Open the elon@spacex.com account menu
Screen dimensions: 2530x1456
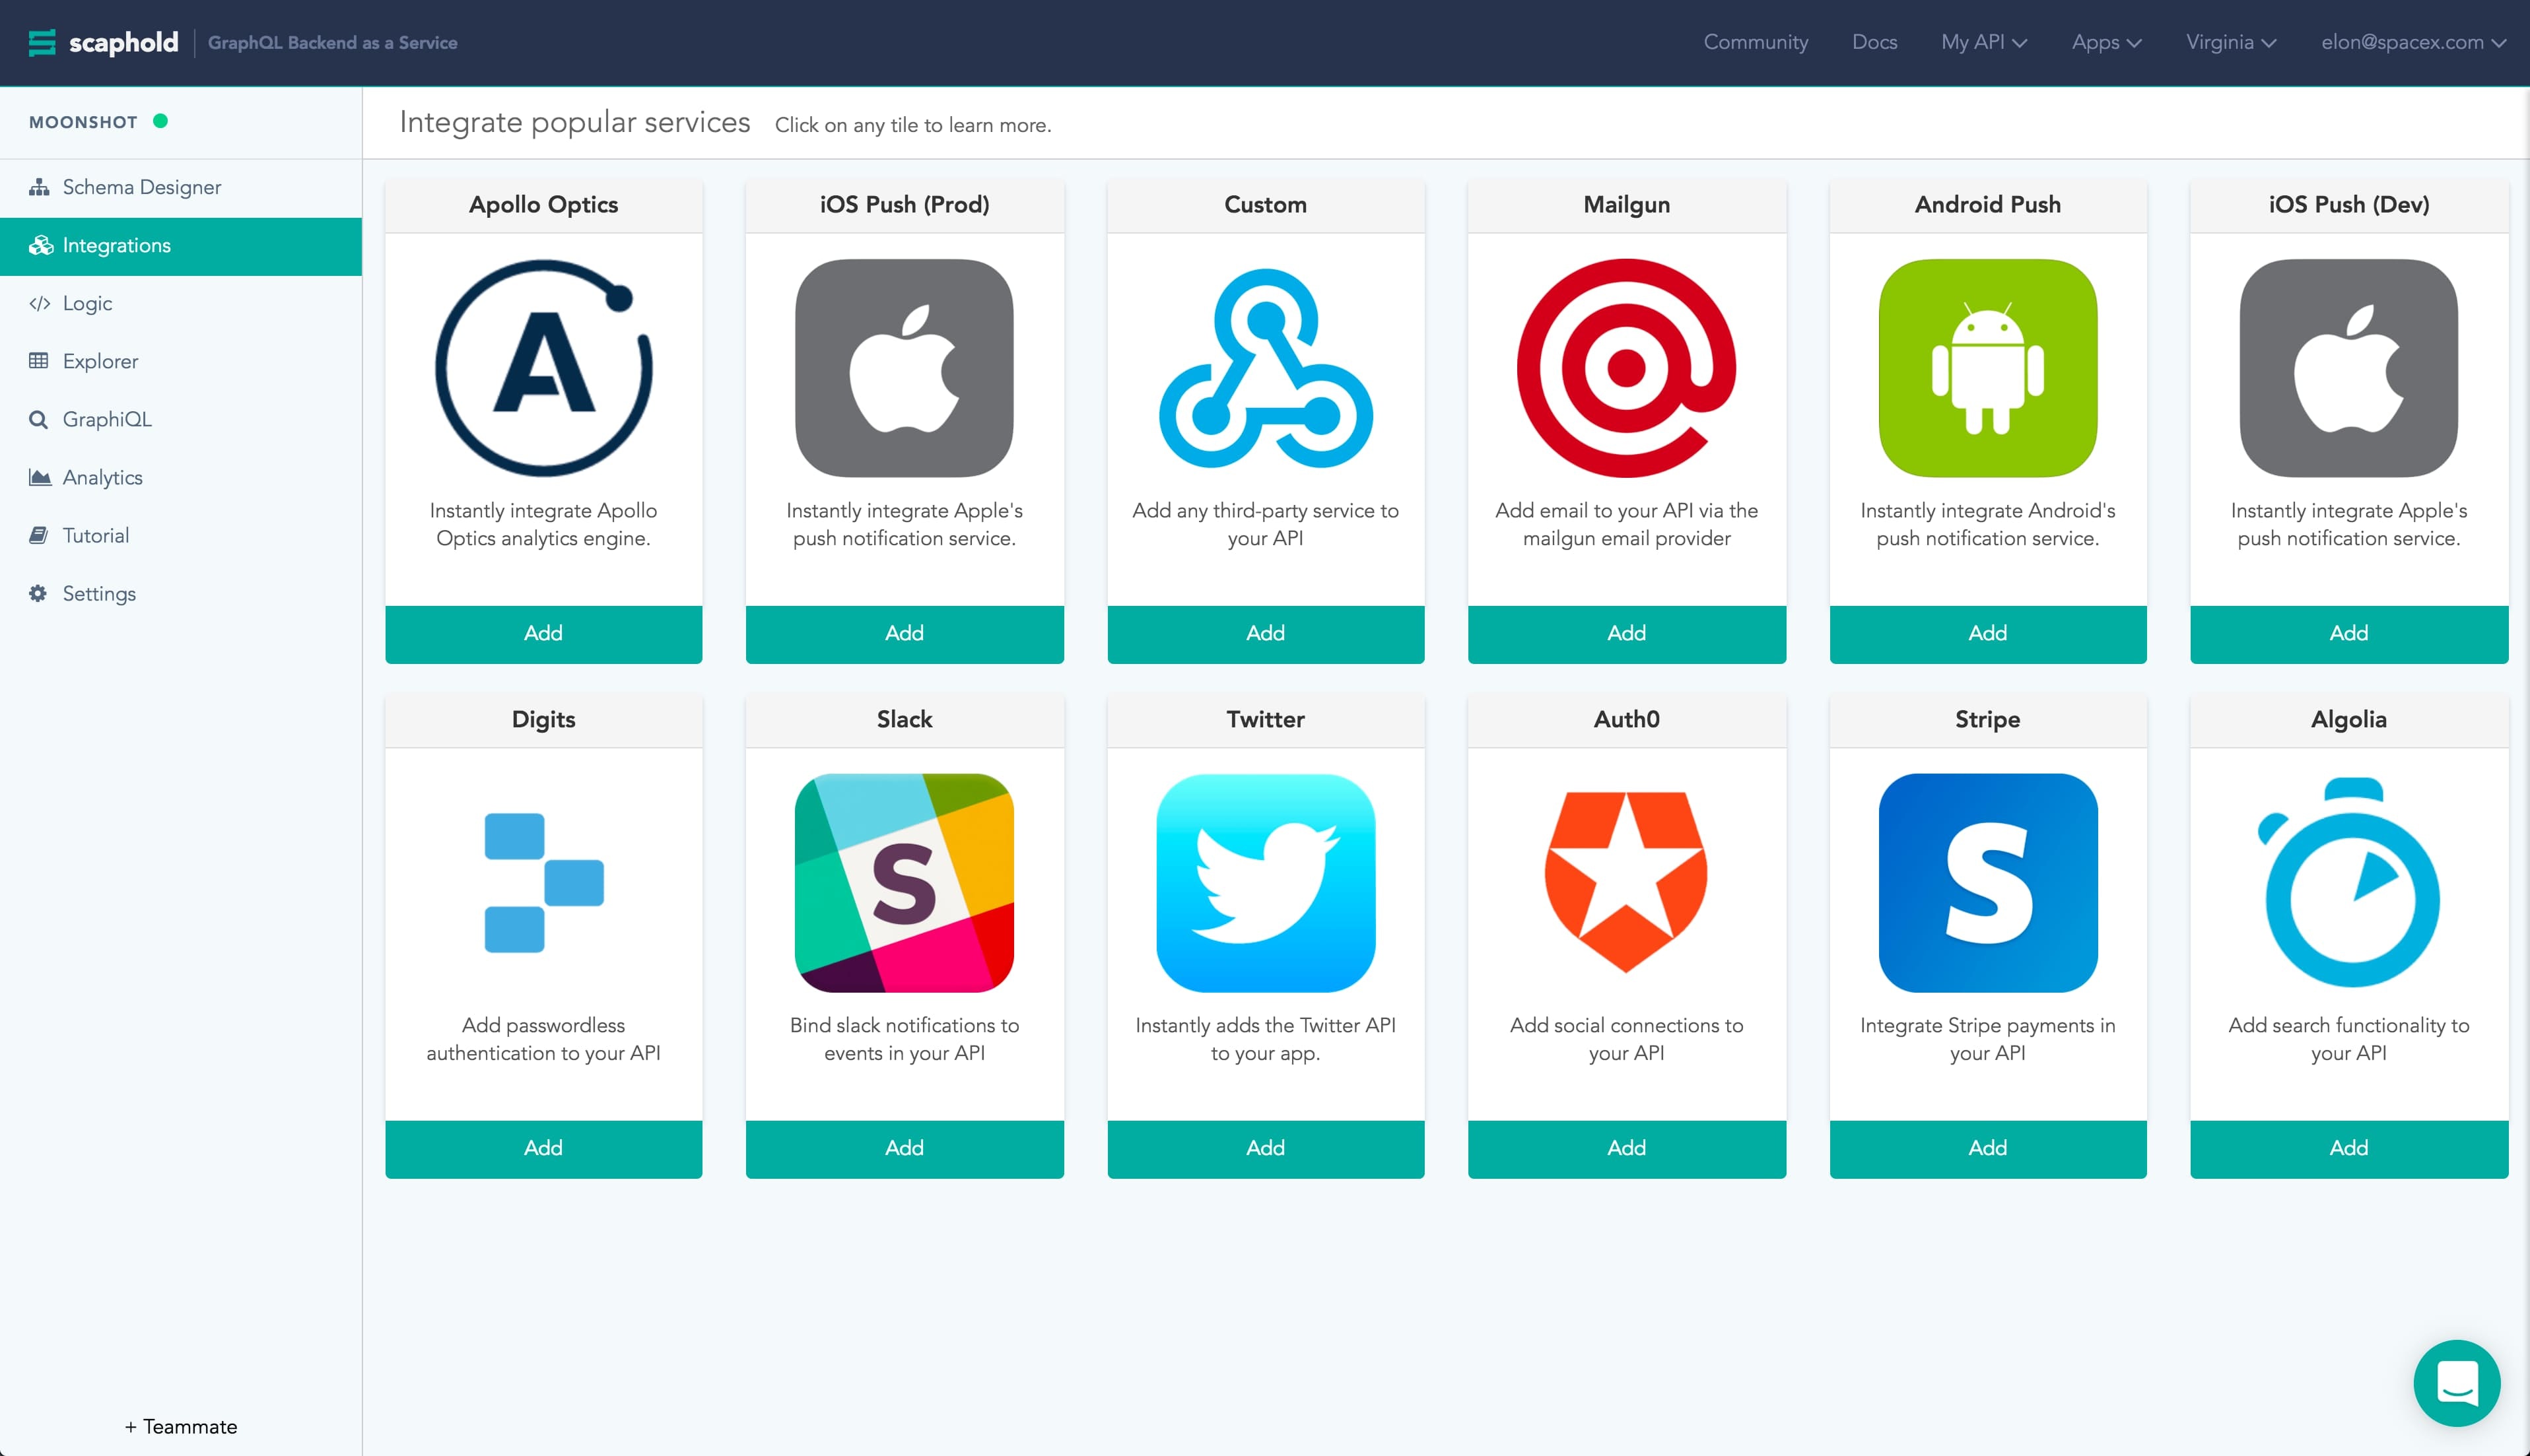point(2412,42)
